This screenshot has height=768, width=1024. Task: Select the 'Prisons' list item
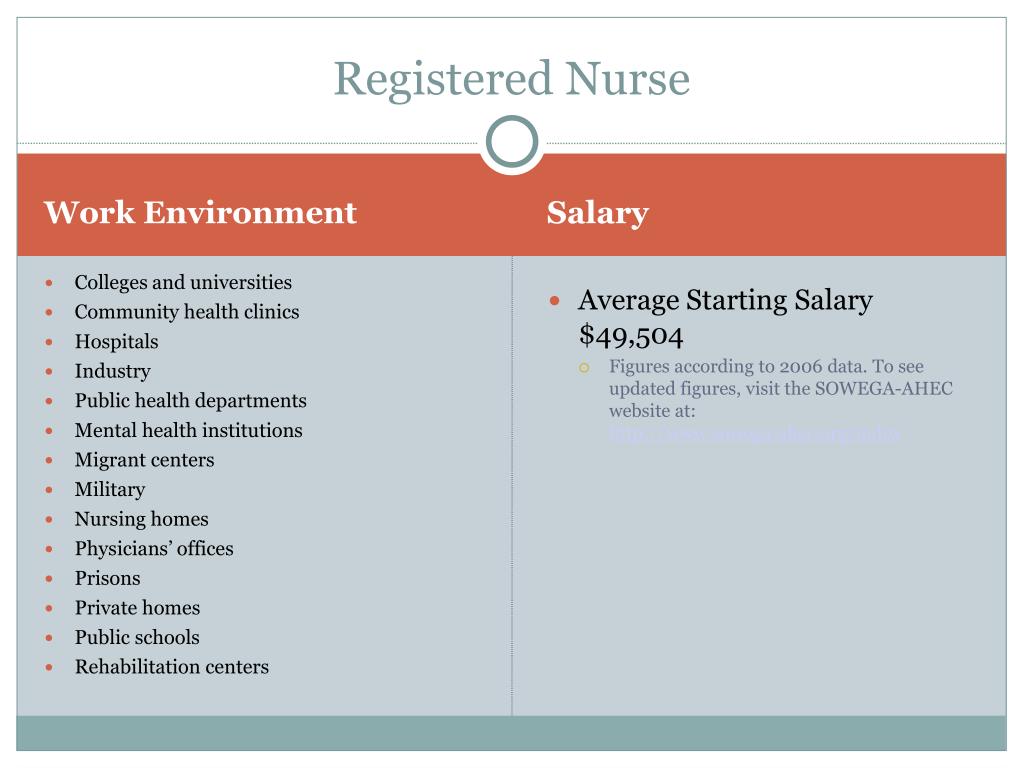click(107, 578)
